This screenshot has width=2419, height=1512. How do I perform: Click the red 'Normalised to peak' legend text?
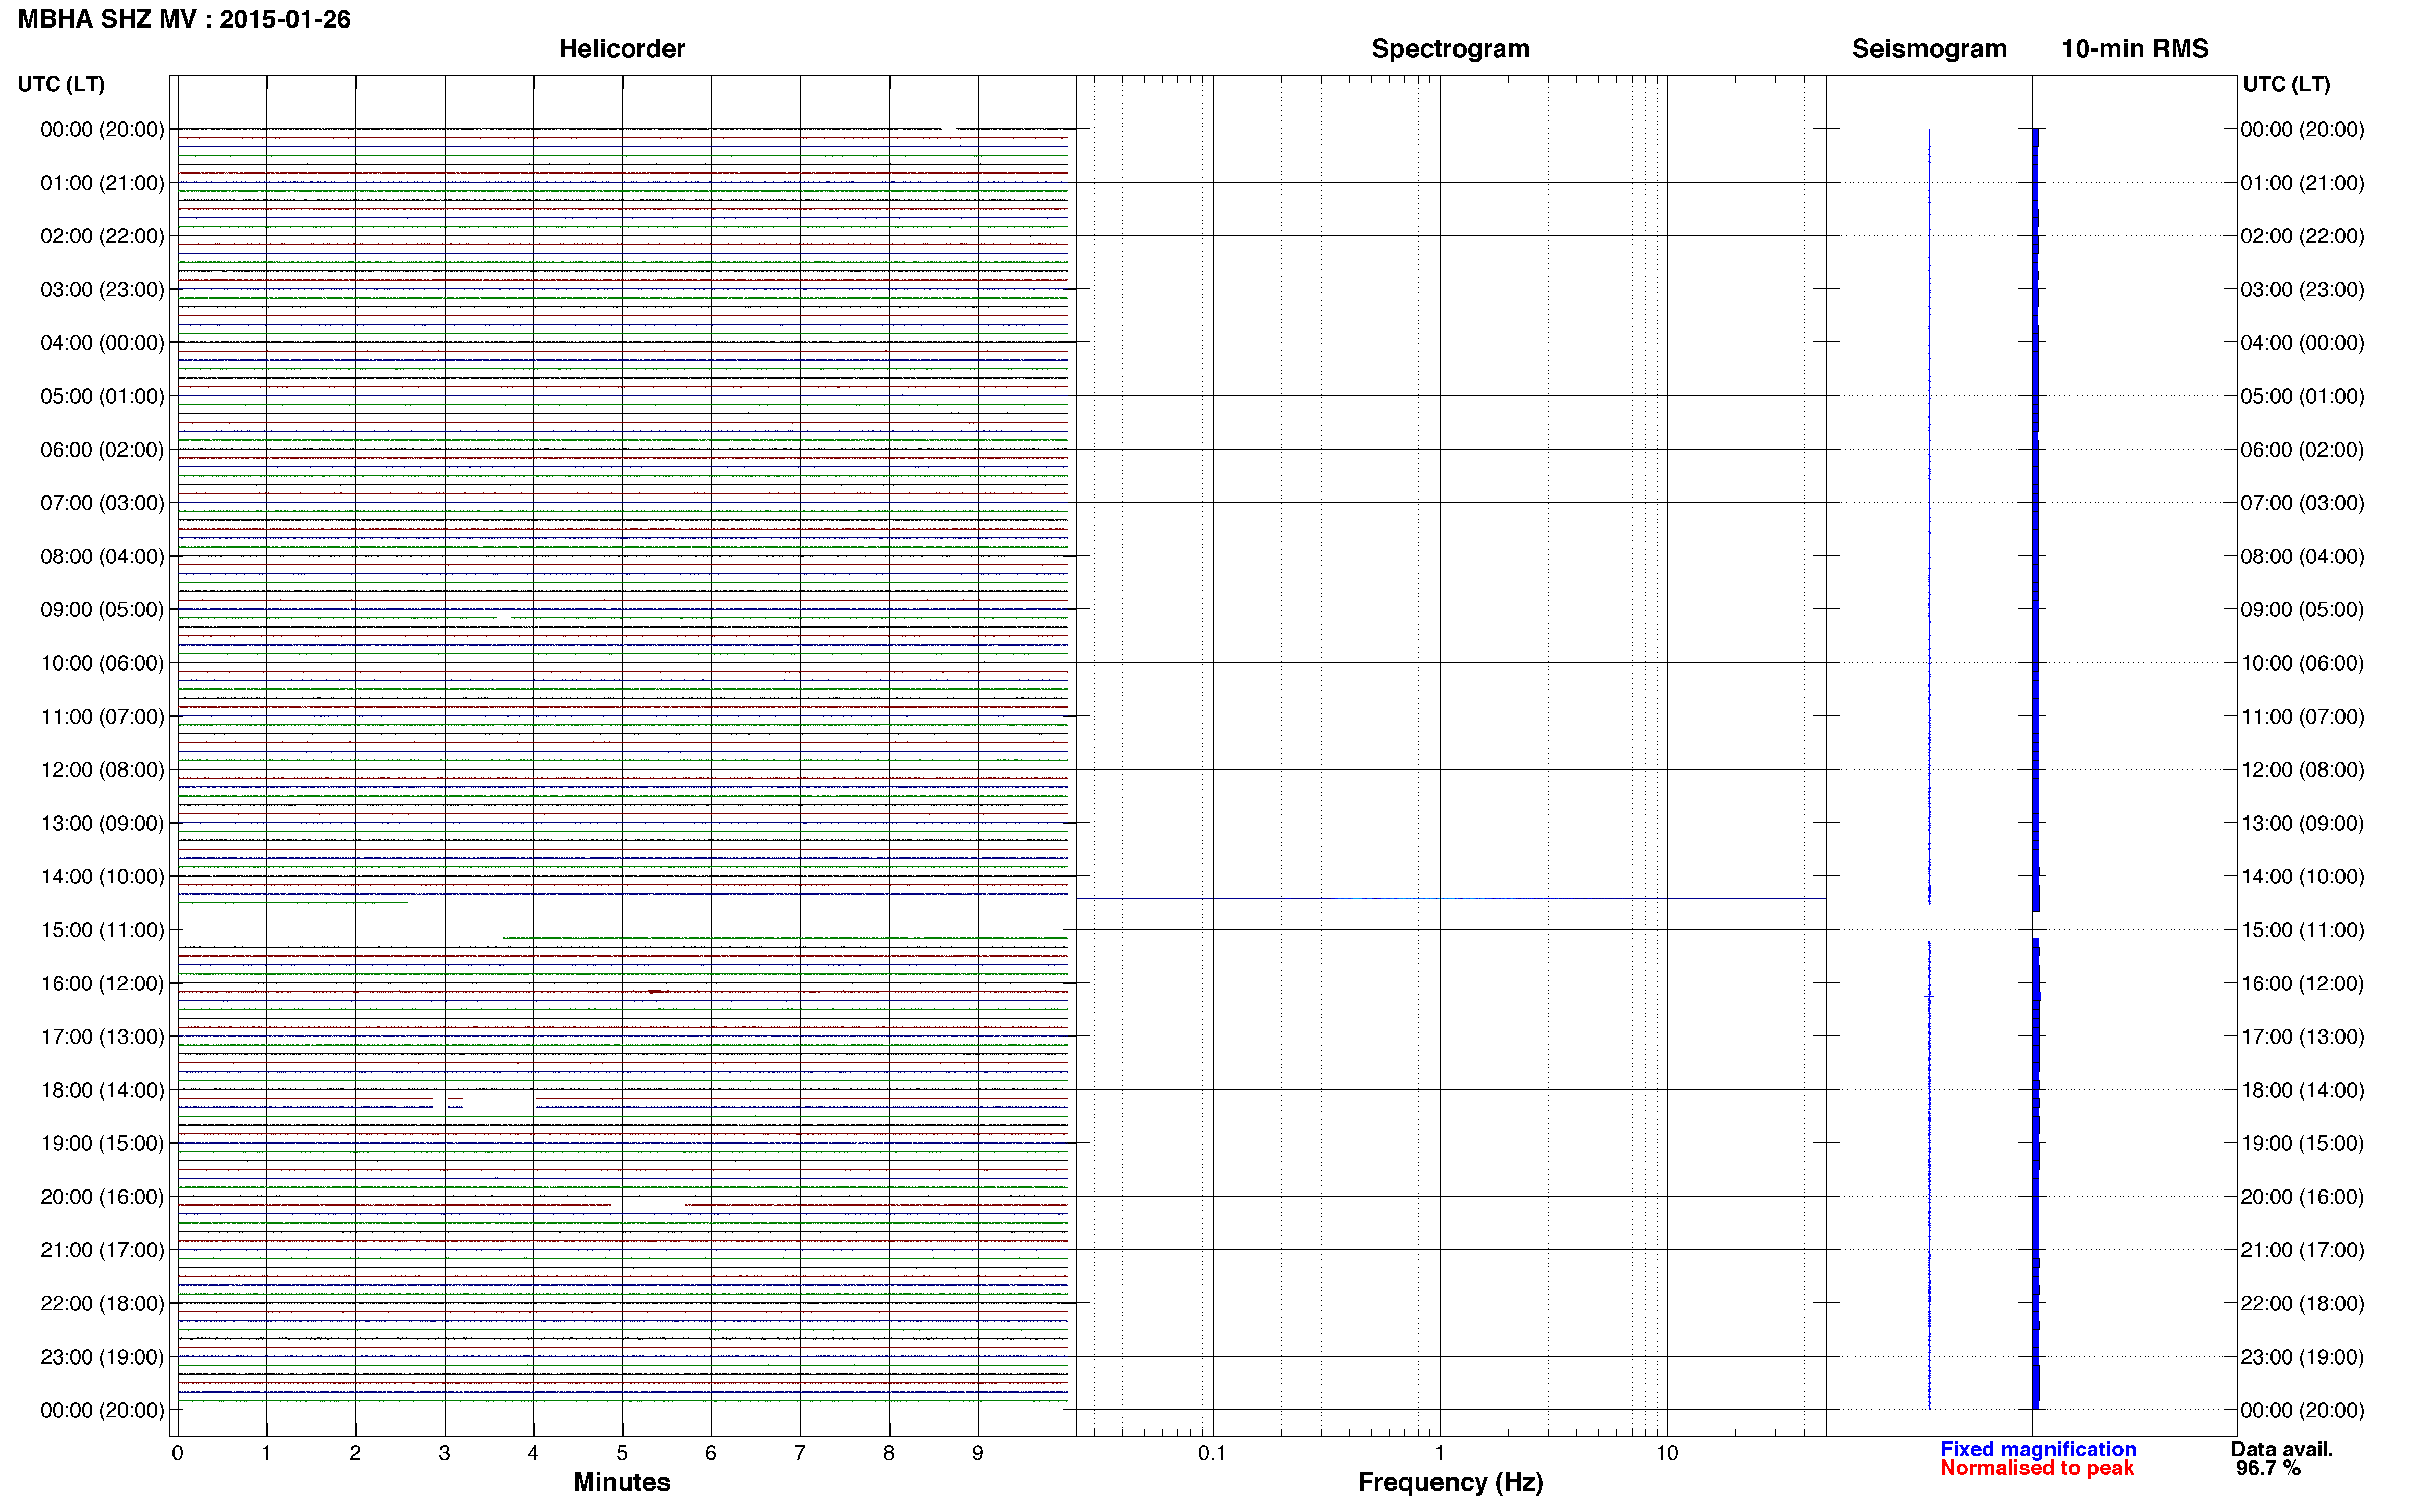coord(2037,1468)
